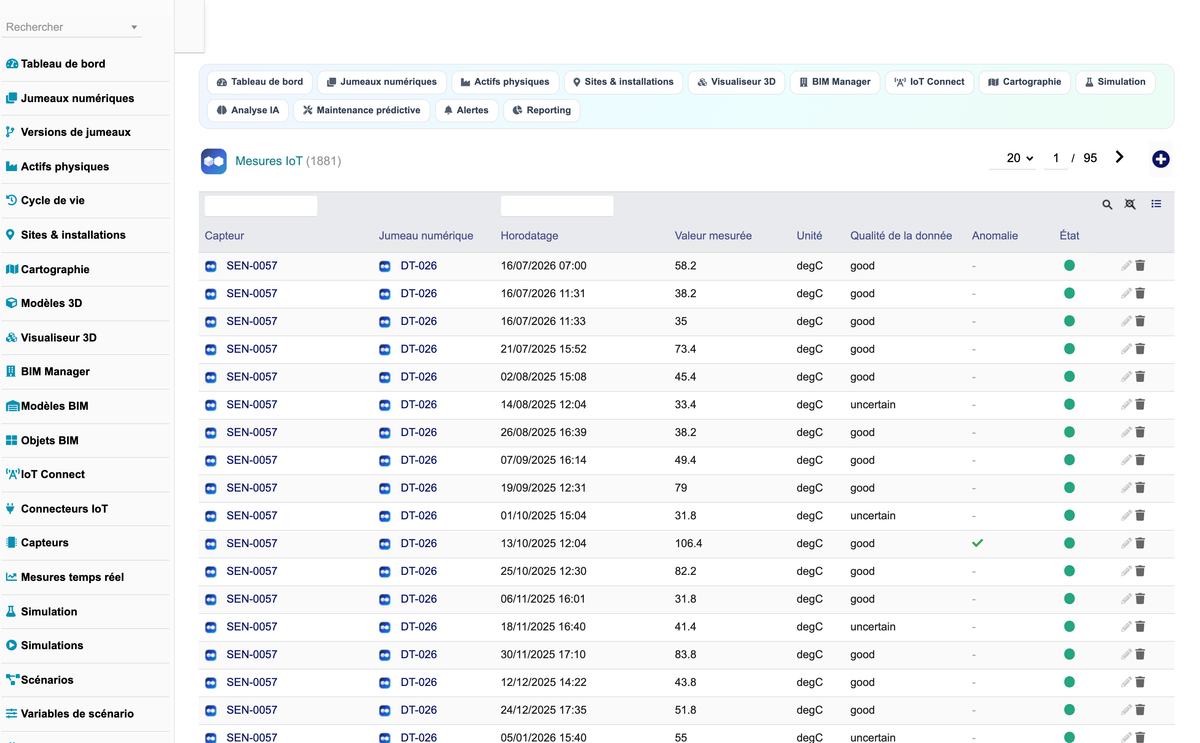Open SEN-0057 link in the 16/07/2026 11:33 row
The image size is (1200, 743).
[x=252, y=322]
